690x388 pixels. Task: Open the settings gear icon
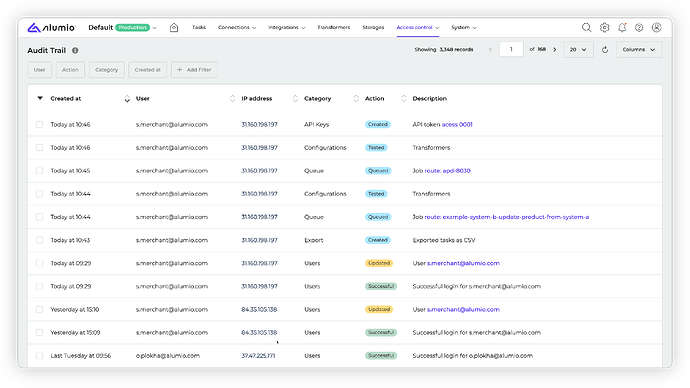click(x=604, y=28)
